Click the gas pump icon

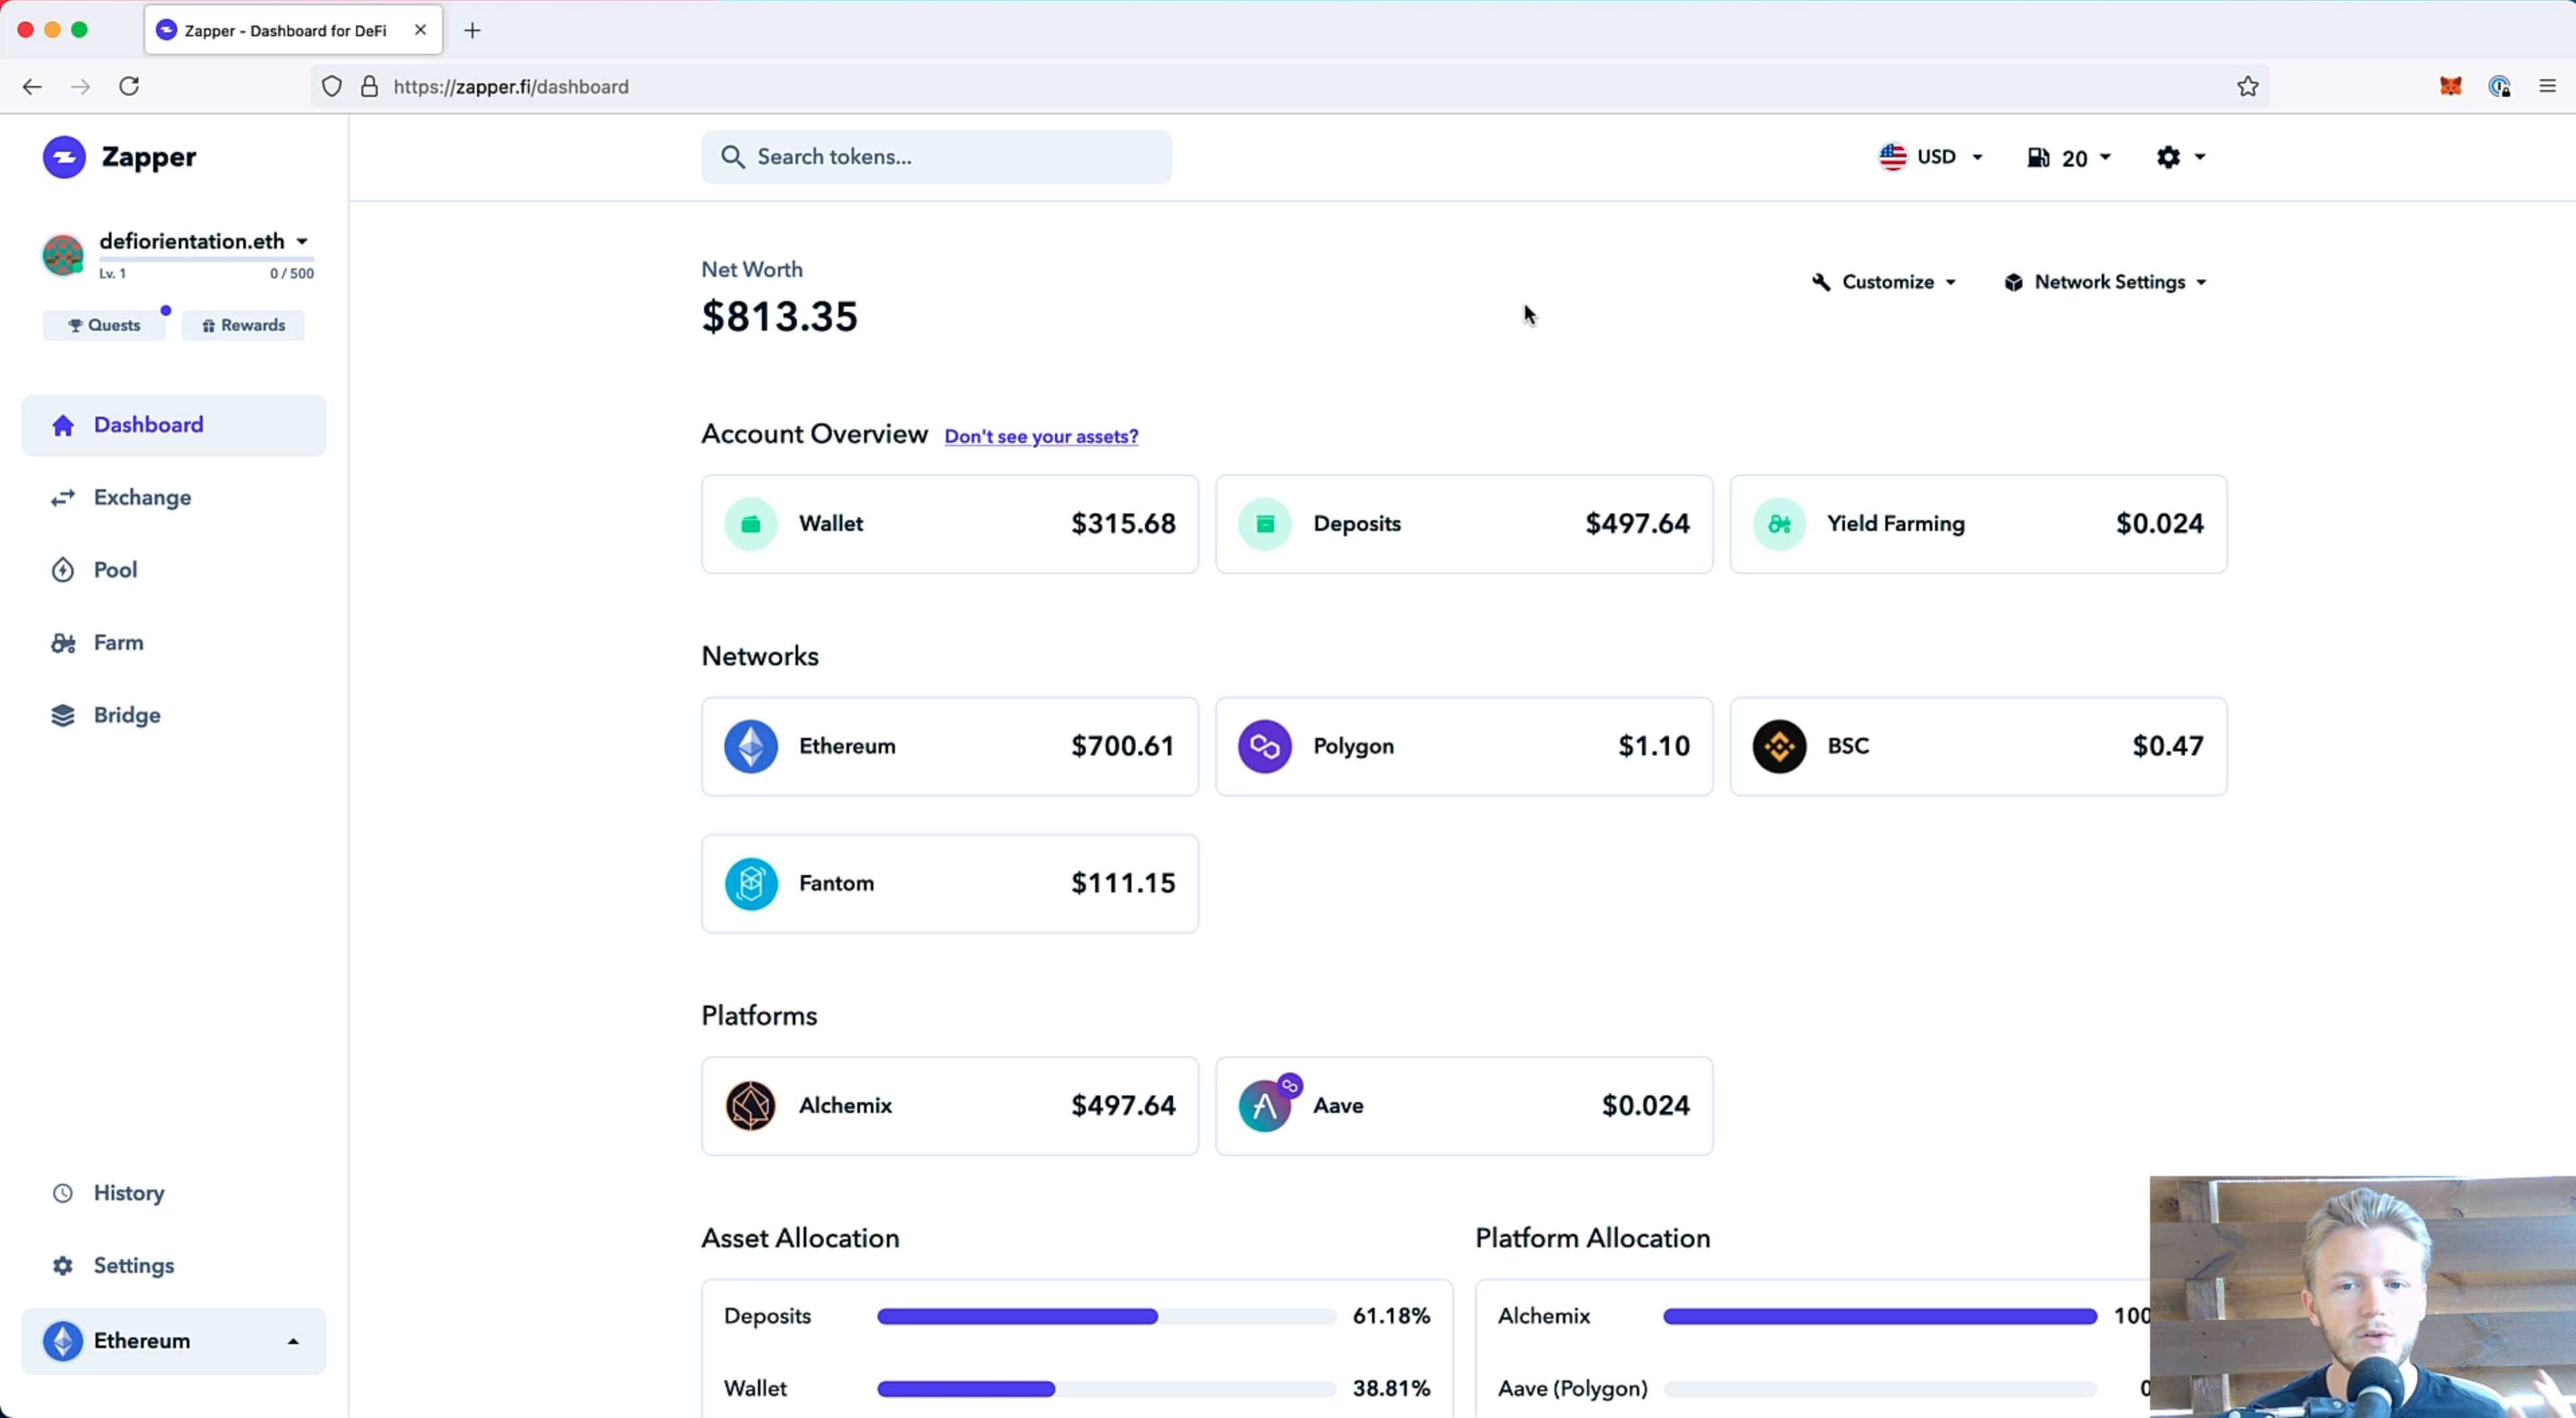(x=2037, y=158)
